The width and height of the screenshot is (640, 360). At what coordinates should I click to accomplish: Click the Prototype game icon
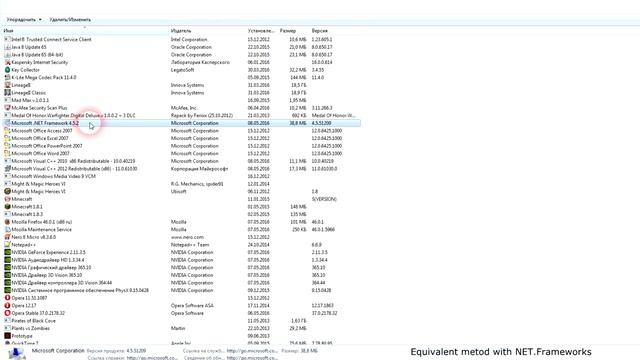pyautogui.click(x=7, y=336)
